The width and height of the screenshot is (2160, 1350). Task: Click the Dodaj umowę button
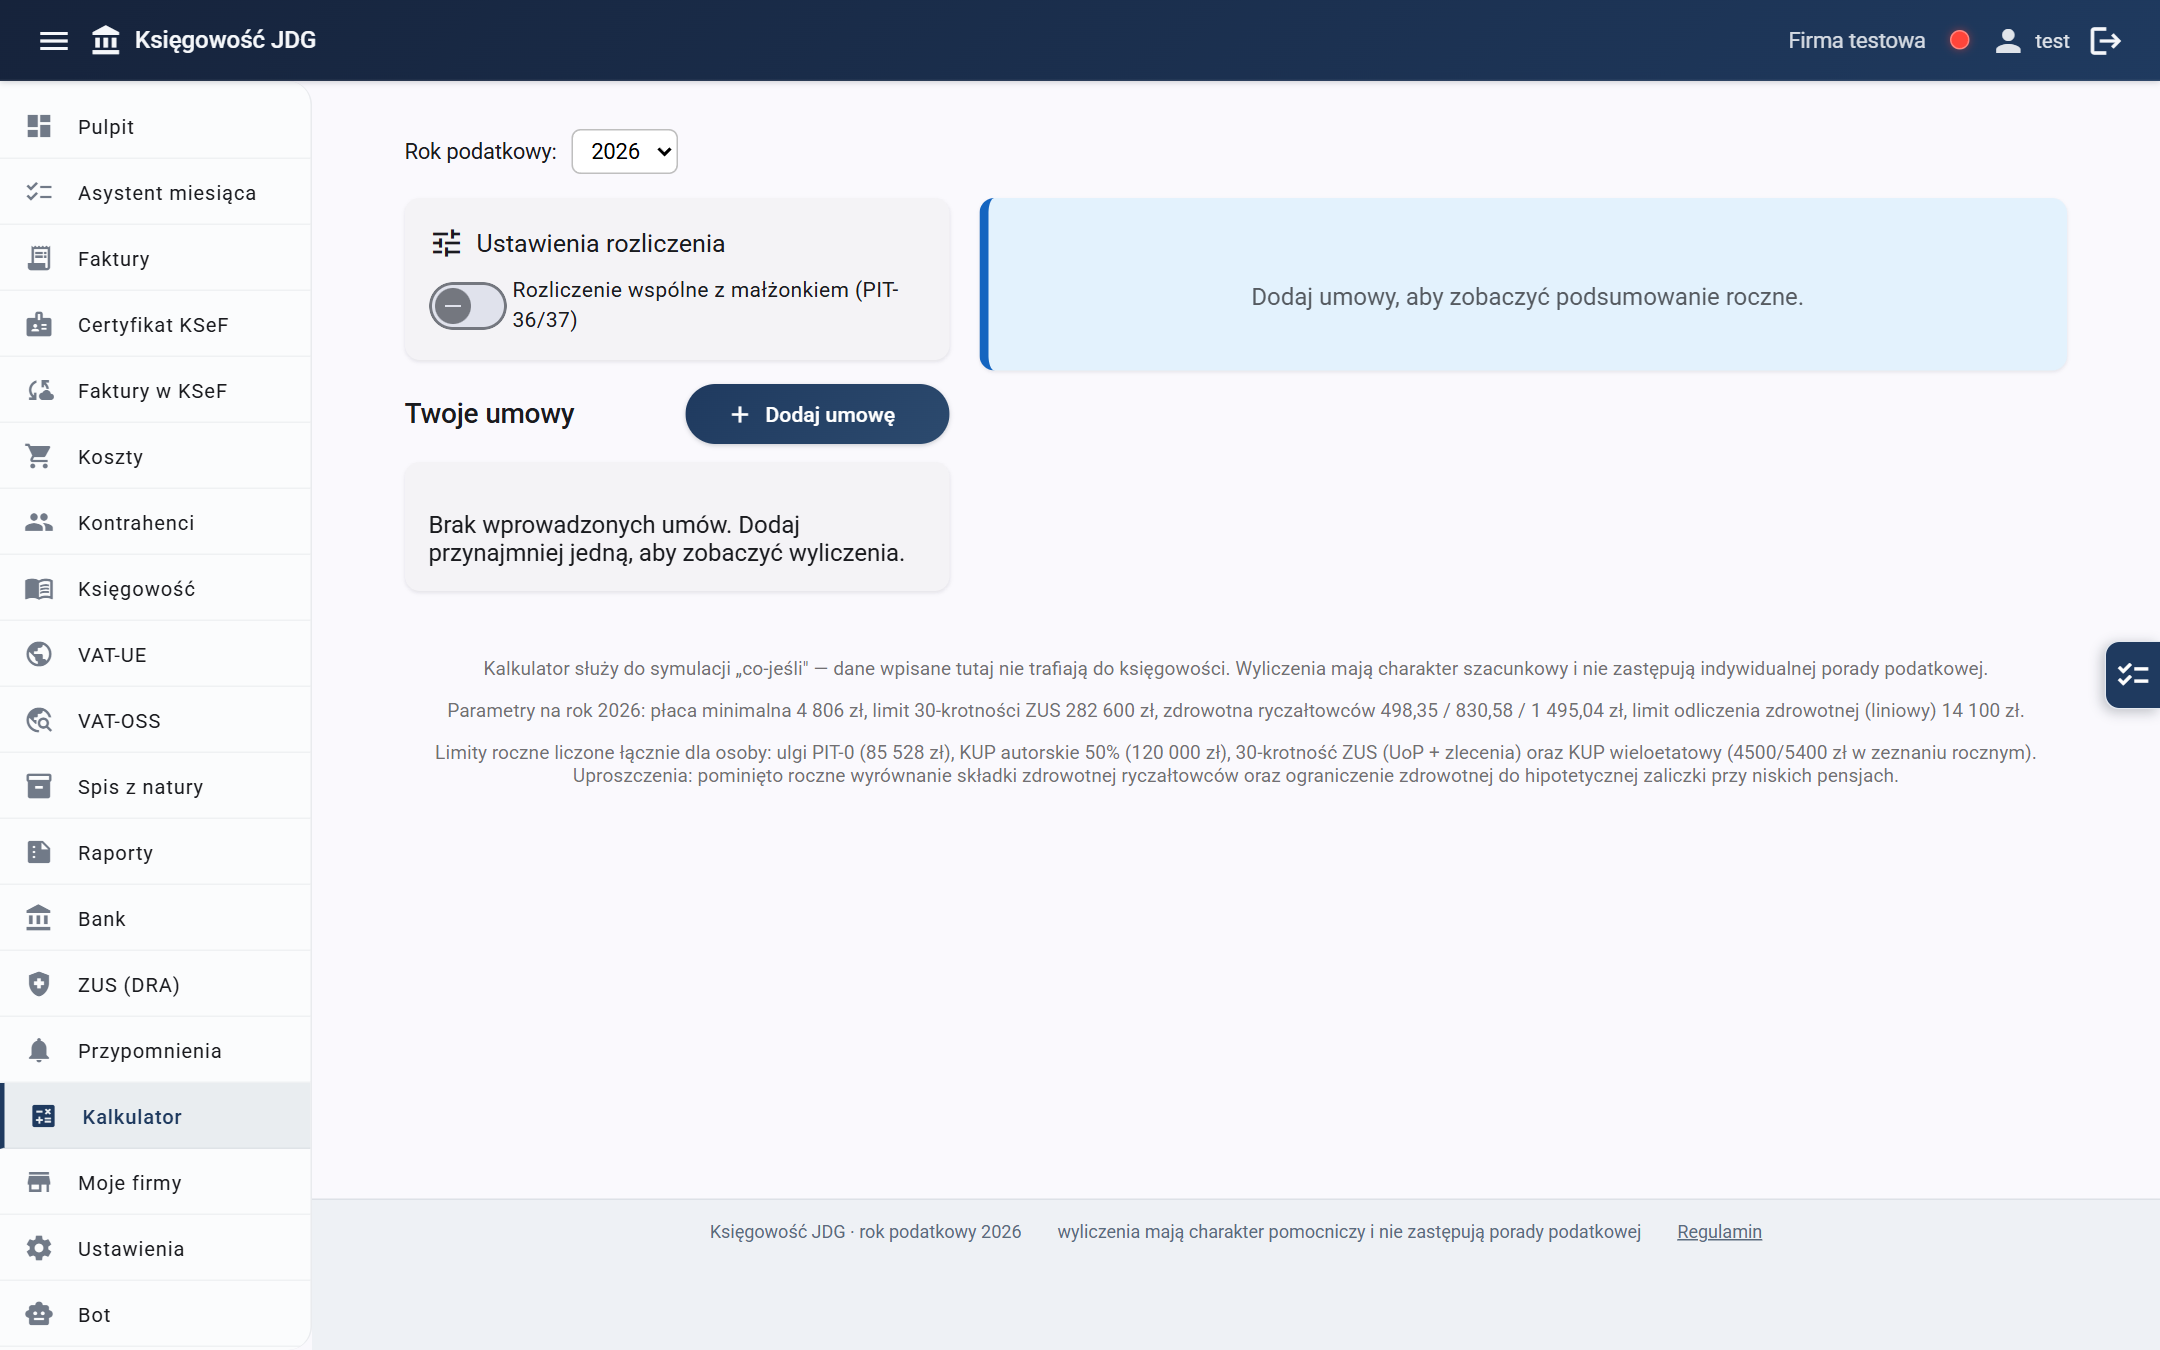[x=817, y=414]
